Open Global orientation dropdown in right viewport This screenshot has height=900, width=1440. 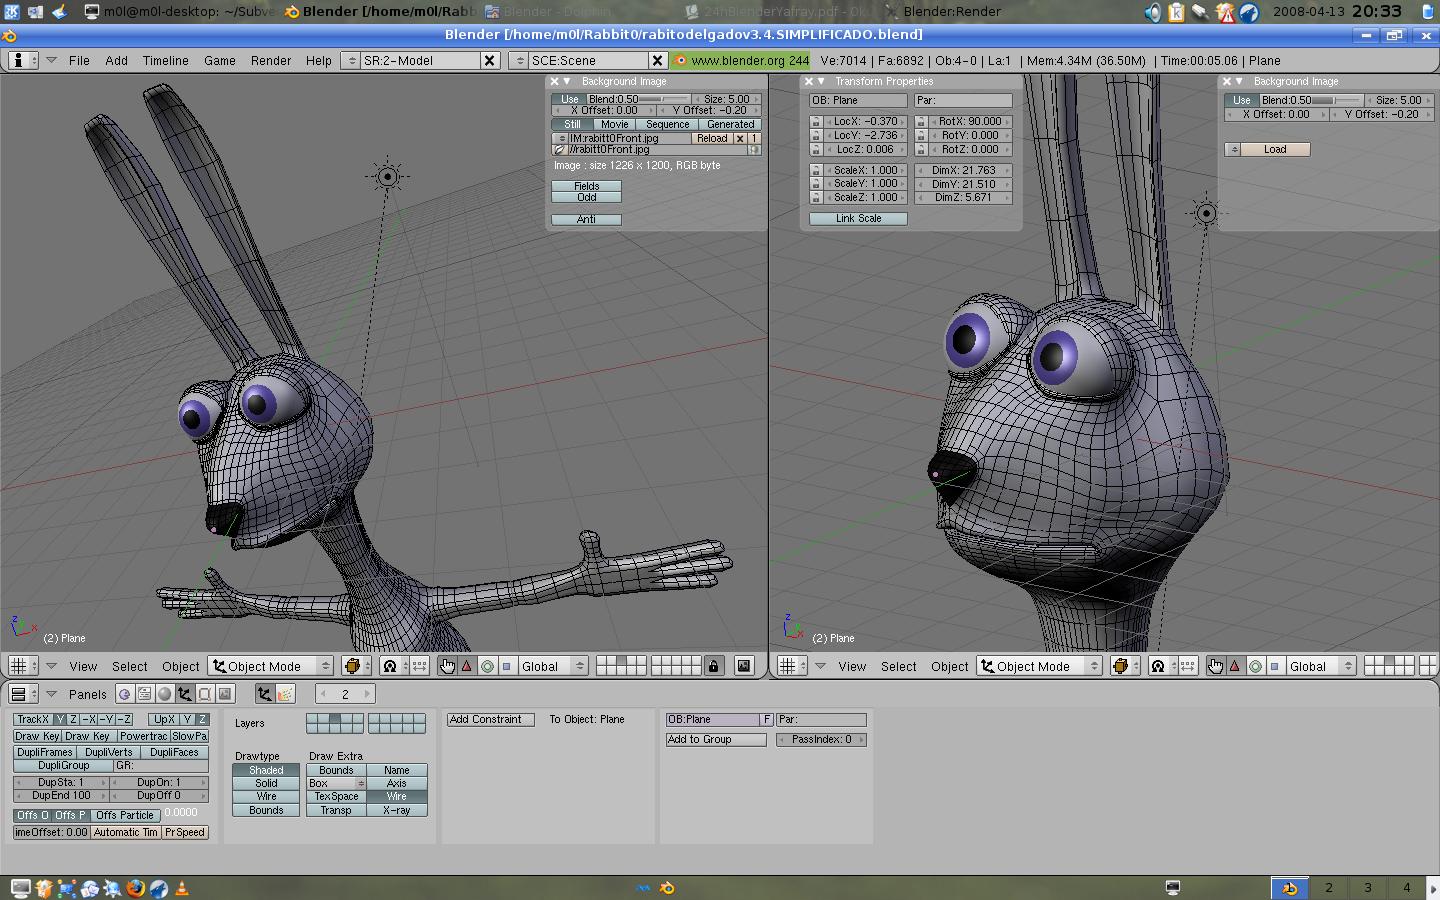[1321, 666]
